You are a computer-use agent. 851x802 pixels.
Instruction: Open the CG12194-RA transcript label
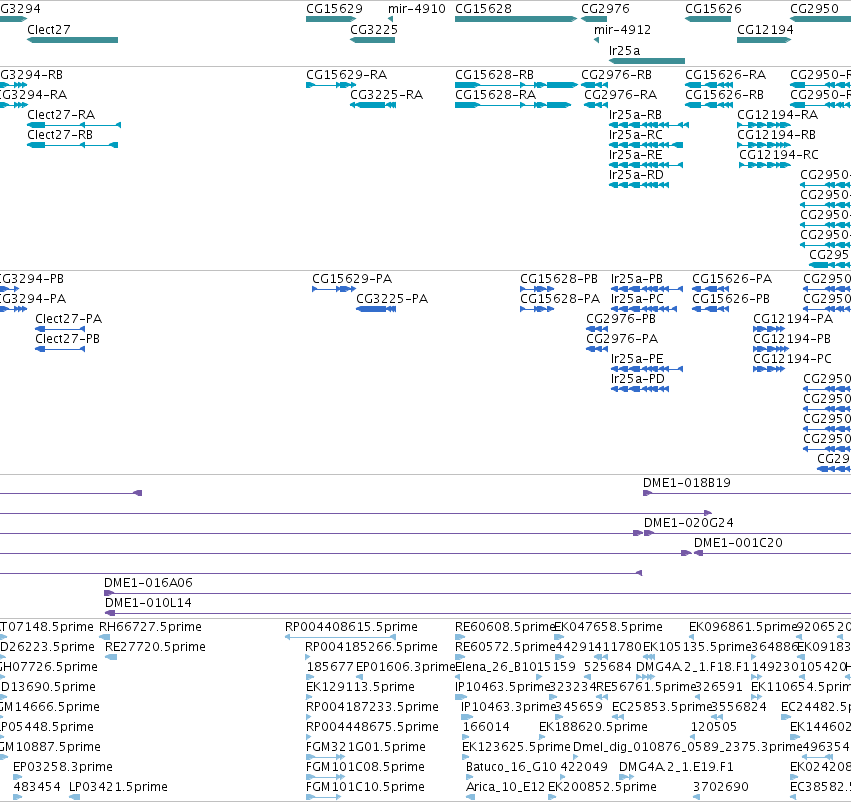pyautogui.click(x=777, y=115)
